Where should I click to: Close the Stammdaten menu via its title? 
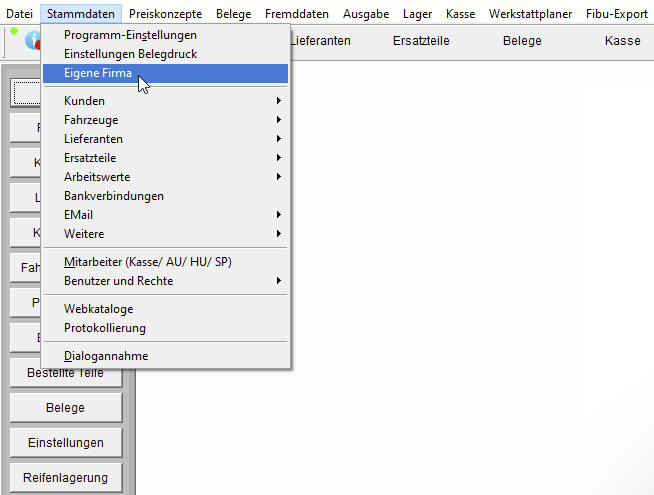(x=81, y=14)
